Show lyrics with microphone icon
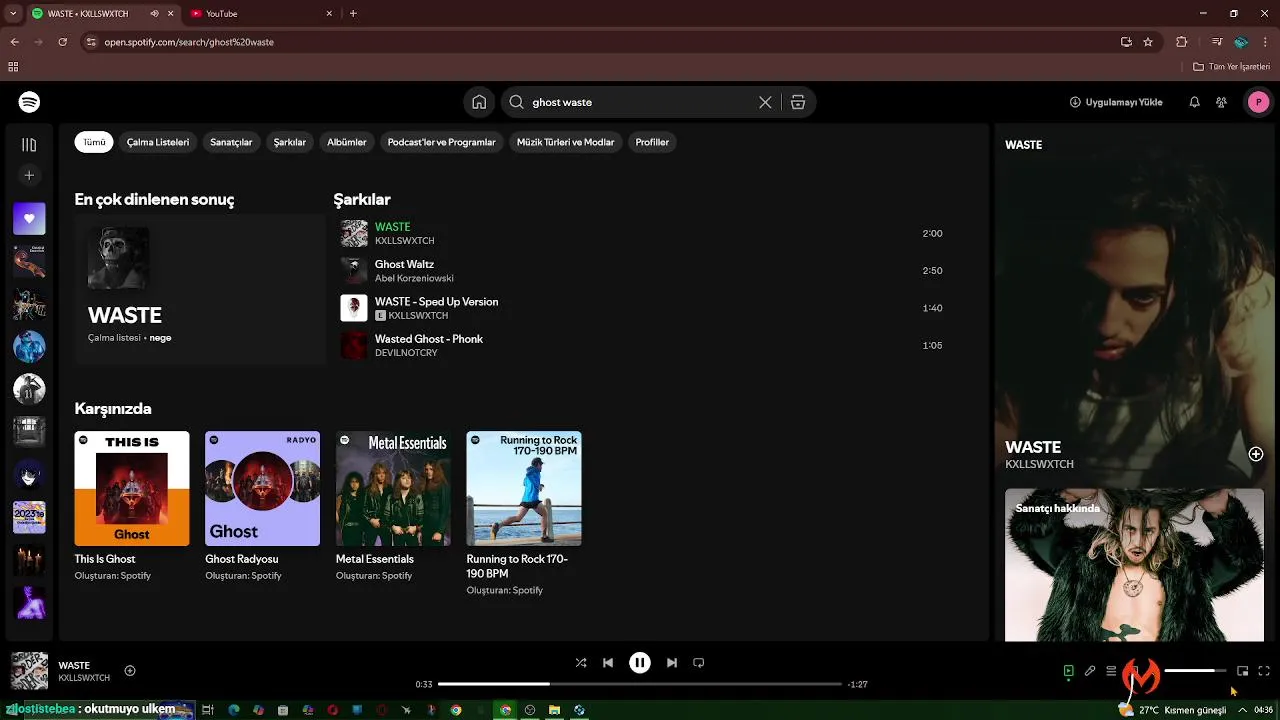 (x=1090, y=671)
